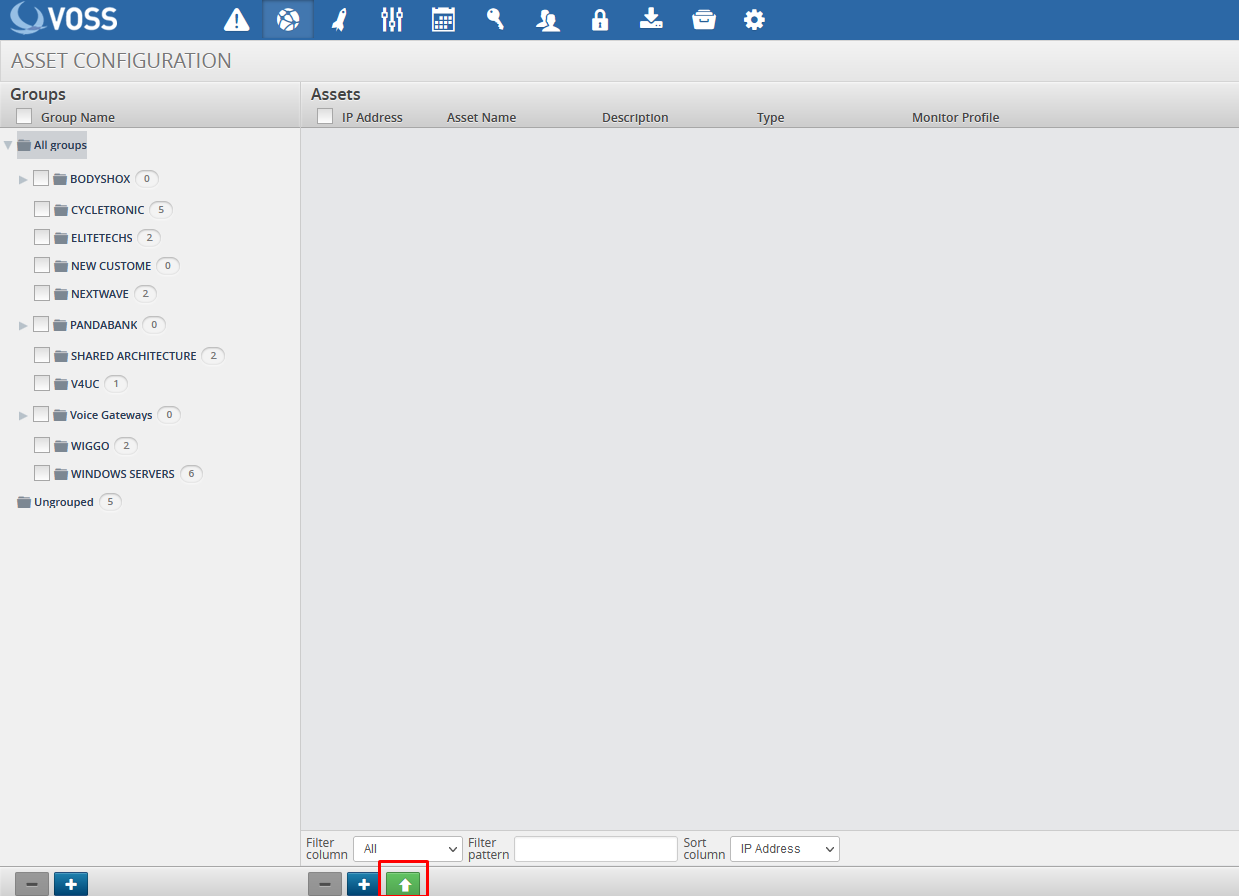Expand the BODYSHOX group
This screenshot has height=896, width=1239.
coord(23,180)
